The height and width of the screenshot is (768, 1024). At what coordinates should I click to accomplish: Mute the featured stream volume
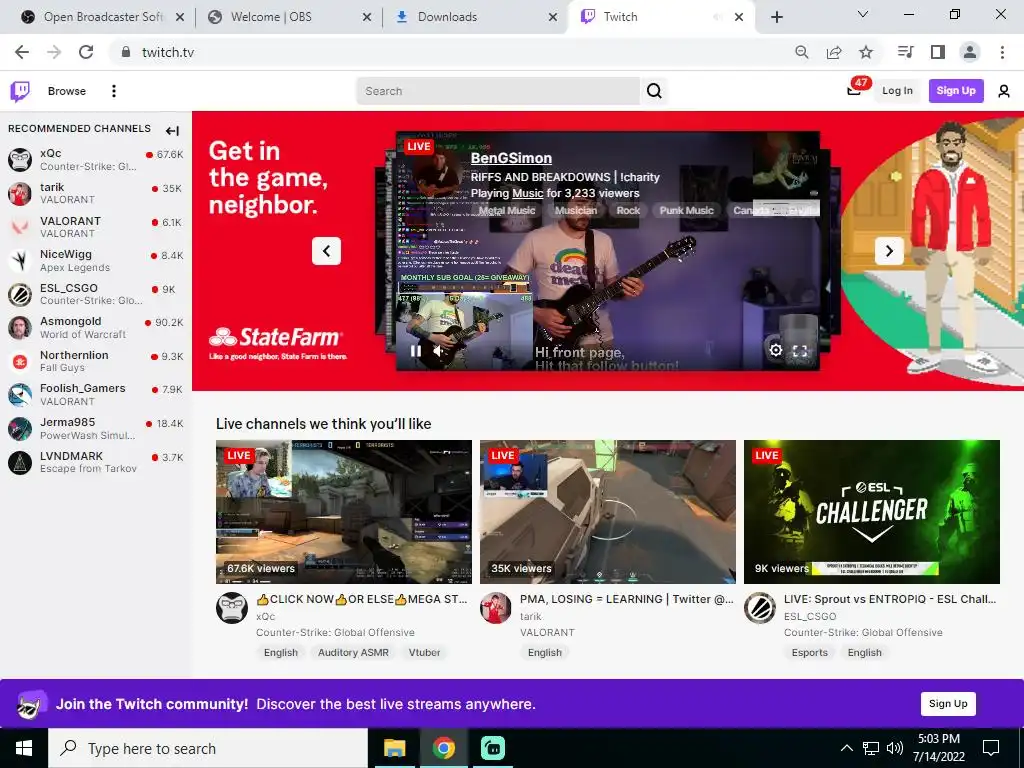click(440, 351)
